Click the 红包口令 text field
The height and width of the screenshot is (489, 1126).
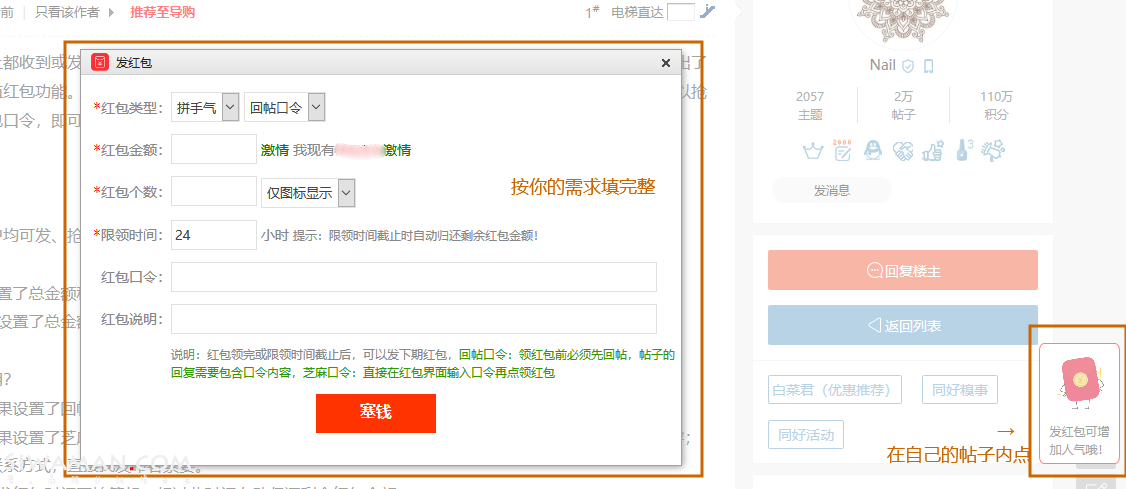click(413, 277)
